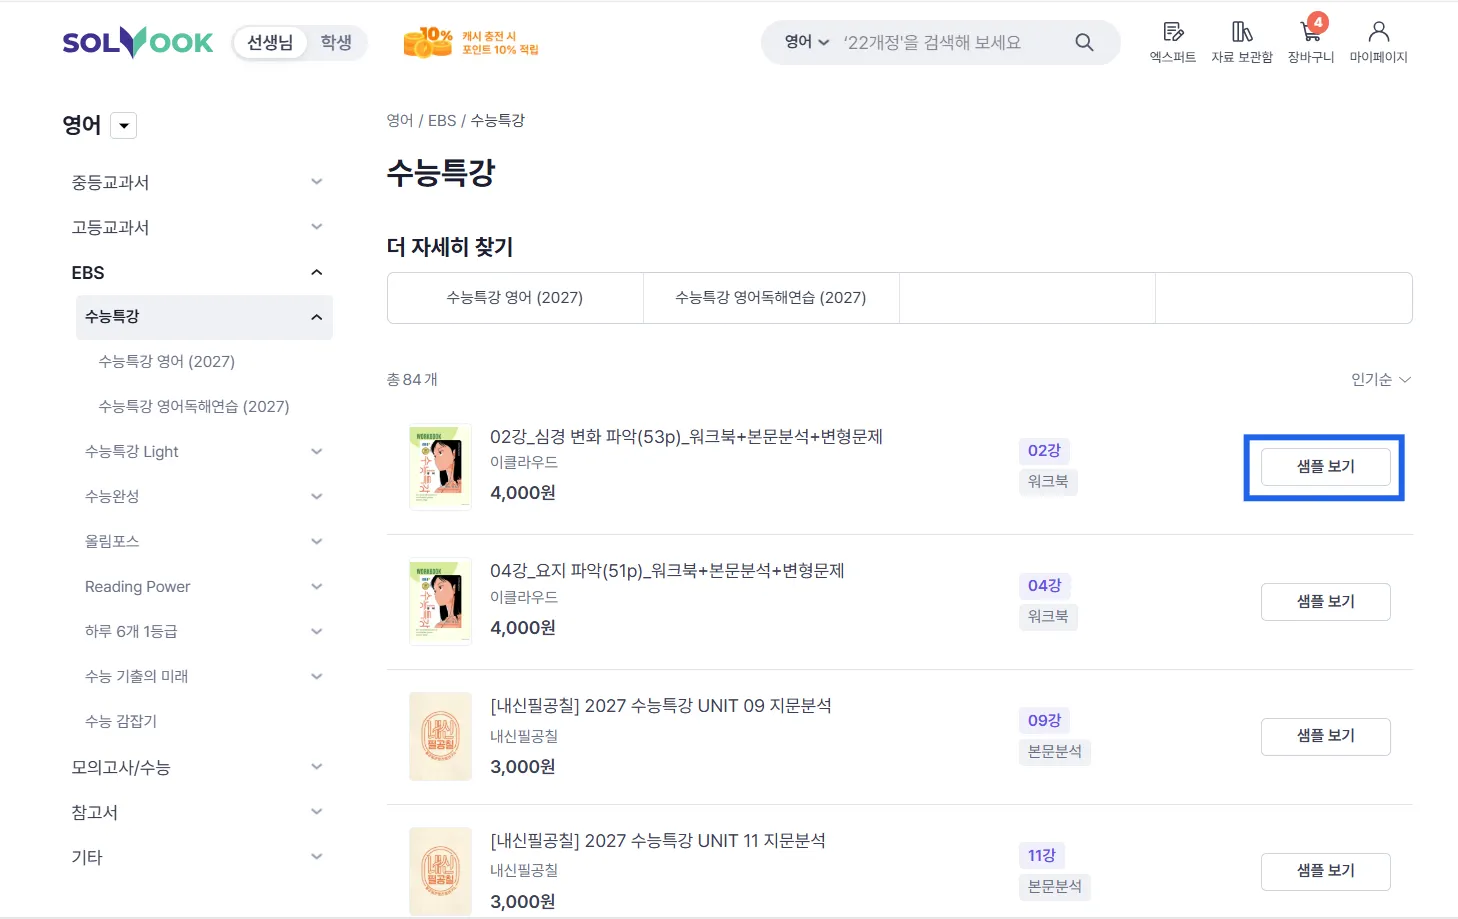Open the 2027 수능특강 UNIT 09 지문분석 title
This screenshot has width=1458, height=919.
[661, 705]
